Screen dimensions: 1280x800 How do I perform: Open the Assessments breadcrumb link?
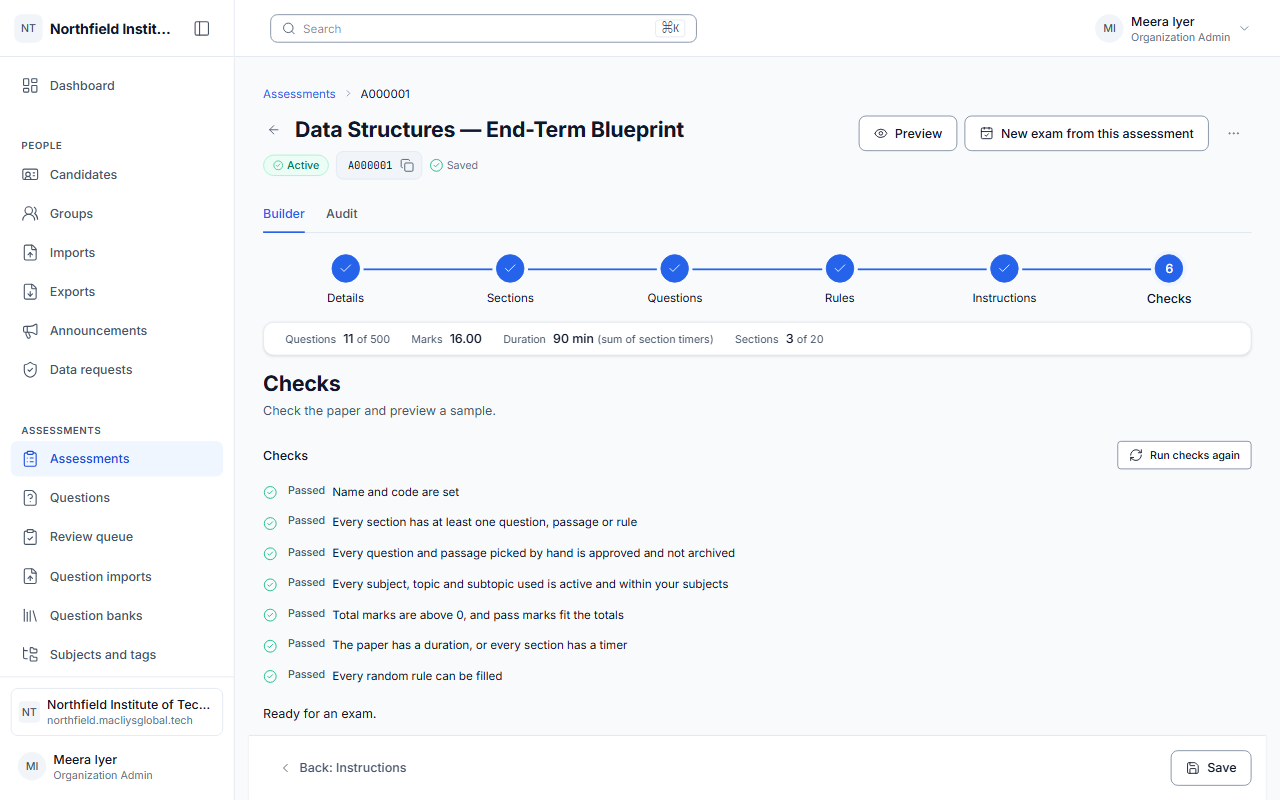pyautogui.click(x=299, y=94)
